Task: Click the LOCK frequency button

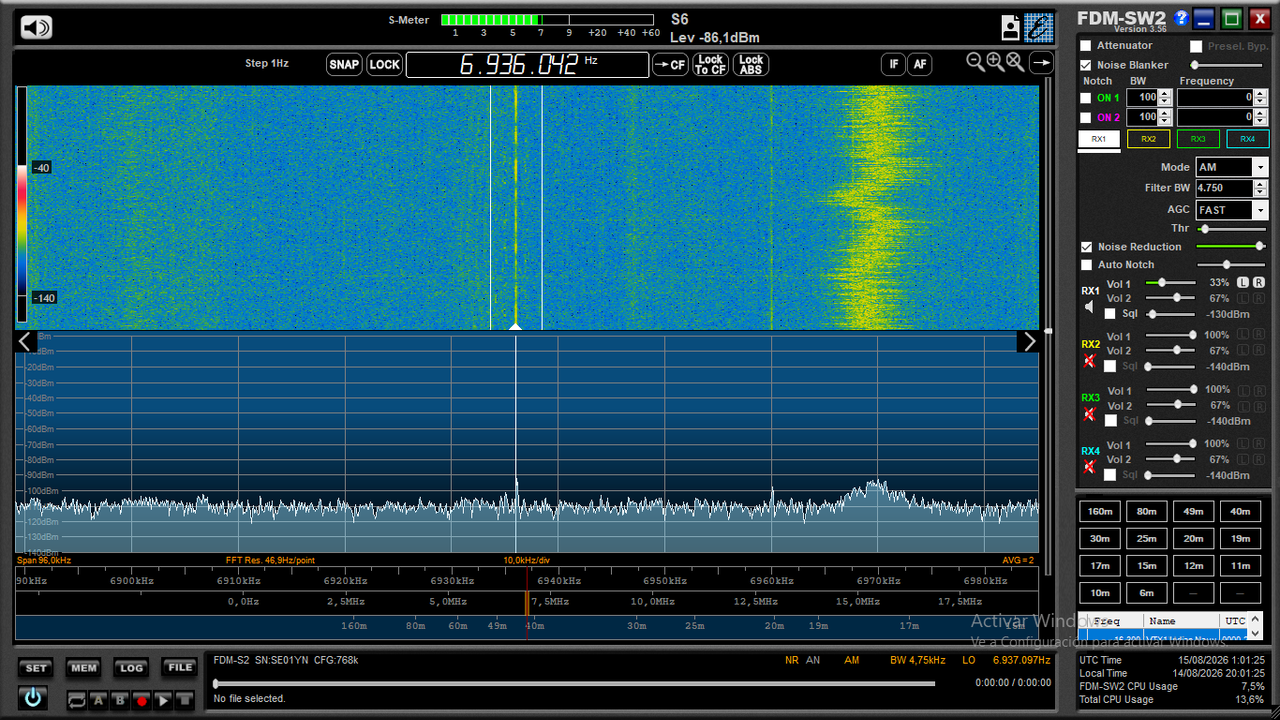Action: (384, 65)
